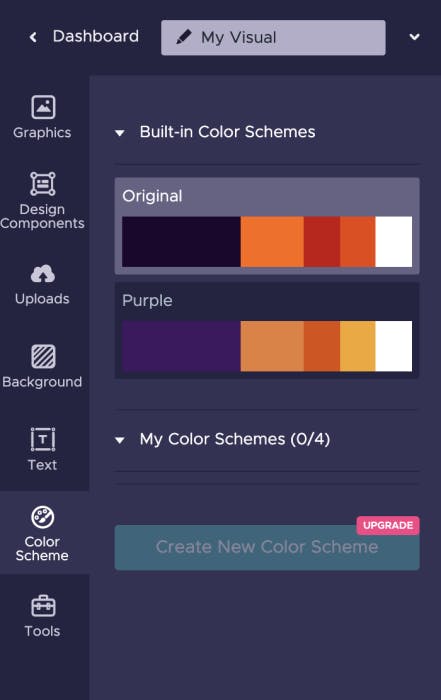Open the dropdown chevron next to the title

(x=415, y=37)
